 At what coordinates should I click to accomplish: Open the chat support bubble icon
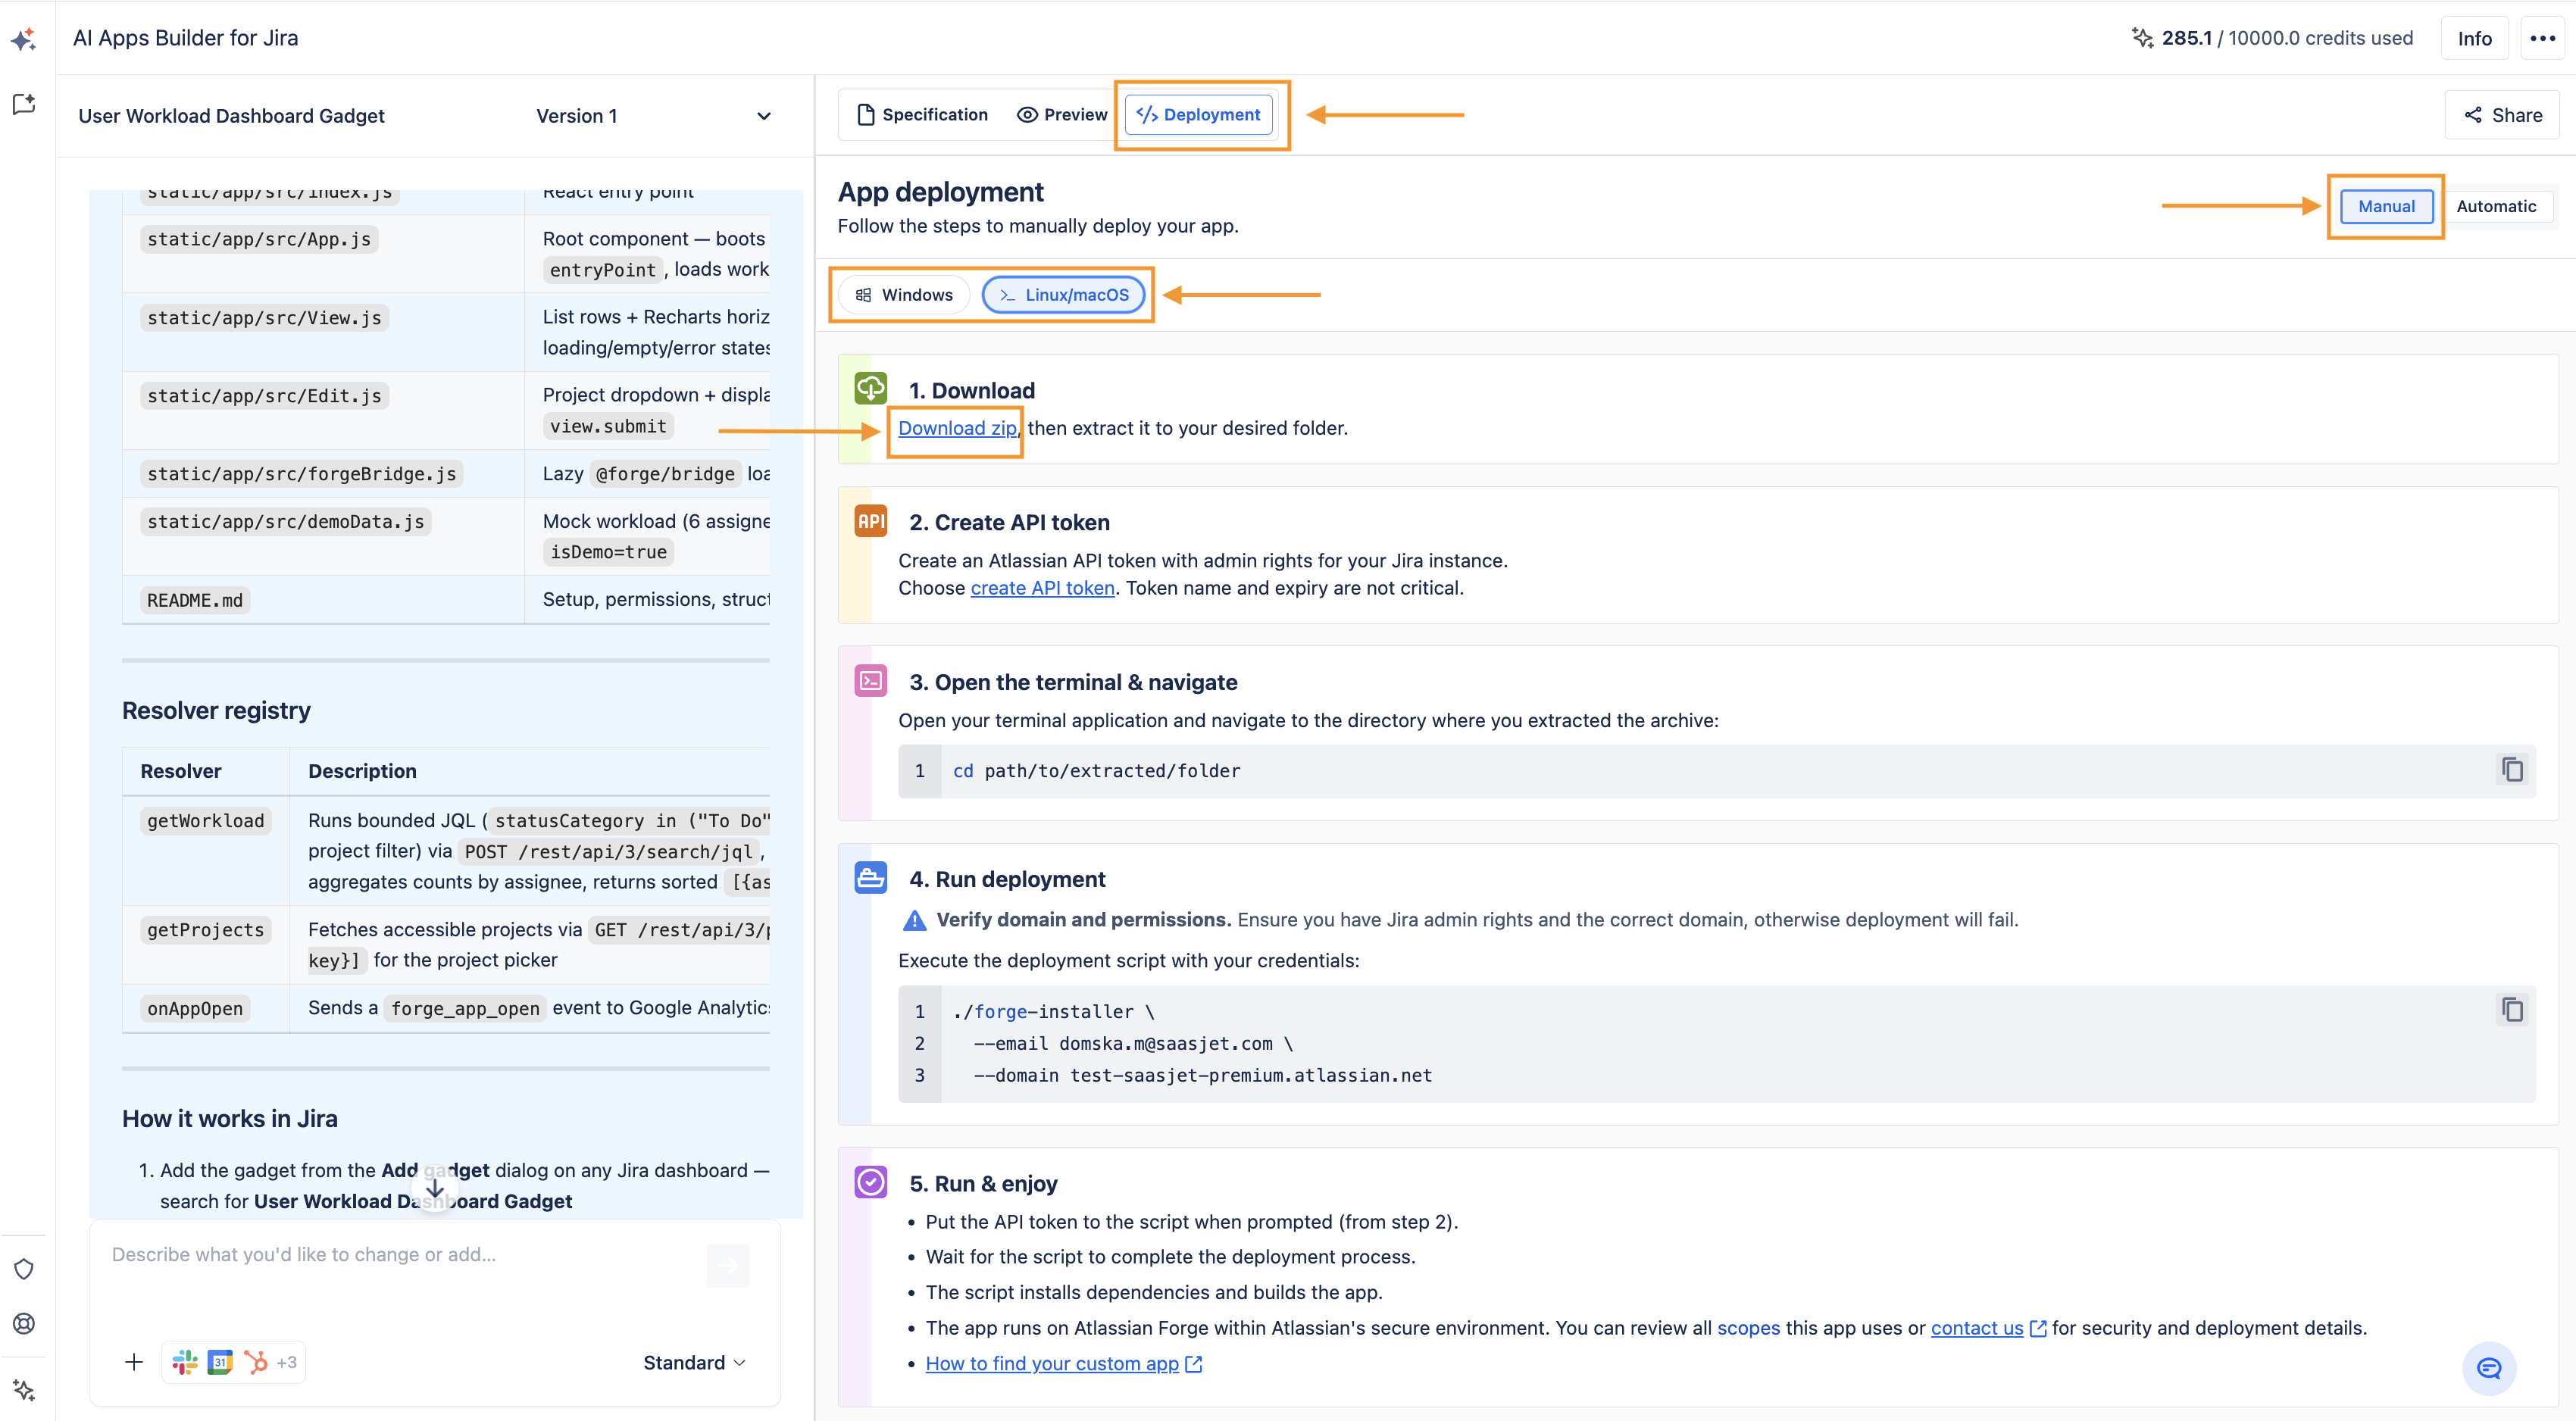(x=2489, y=1367)
